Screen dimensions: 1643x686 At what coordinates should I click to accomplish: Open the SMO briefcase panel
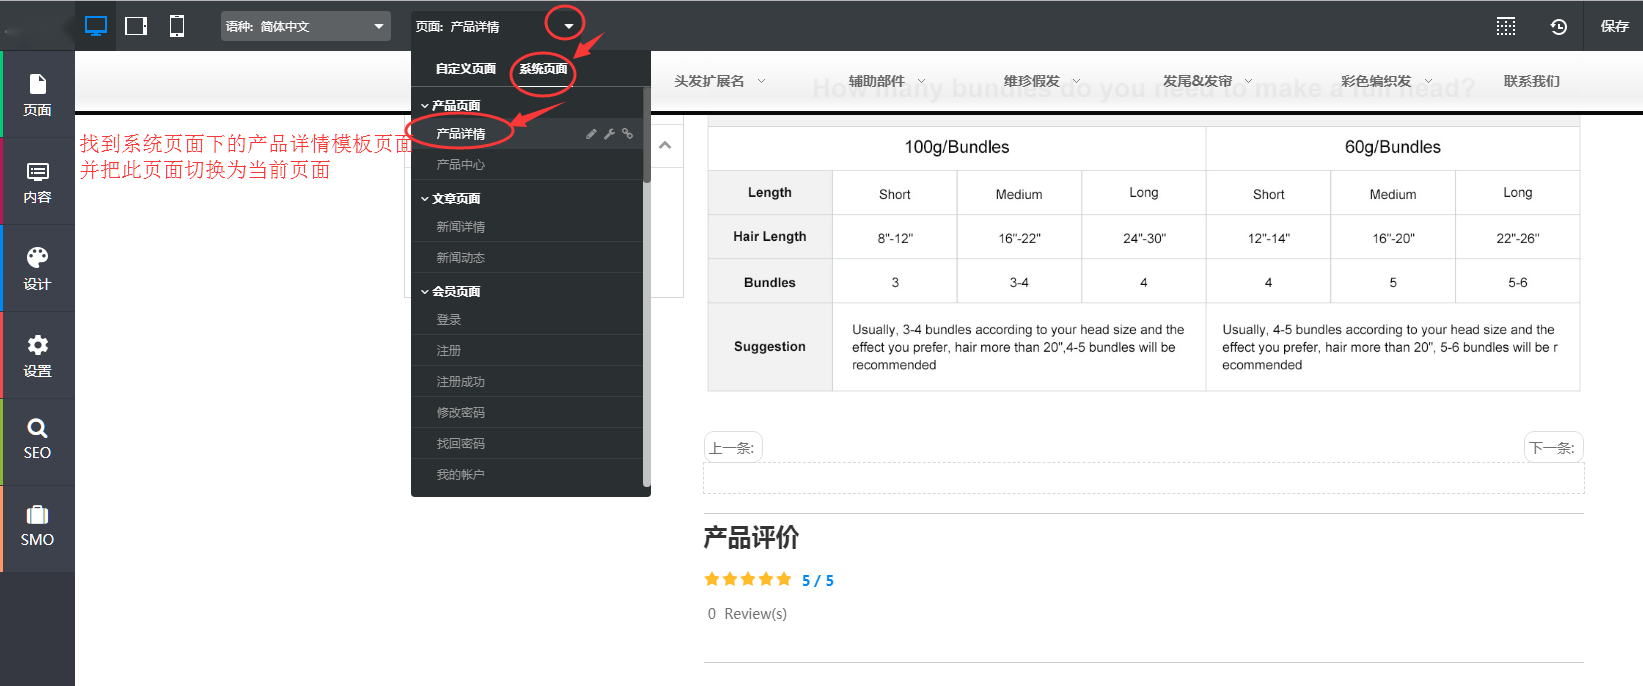point(37,526)
